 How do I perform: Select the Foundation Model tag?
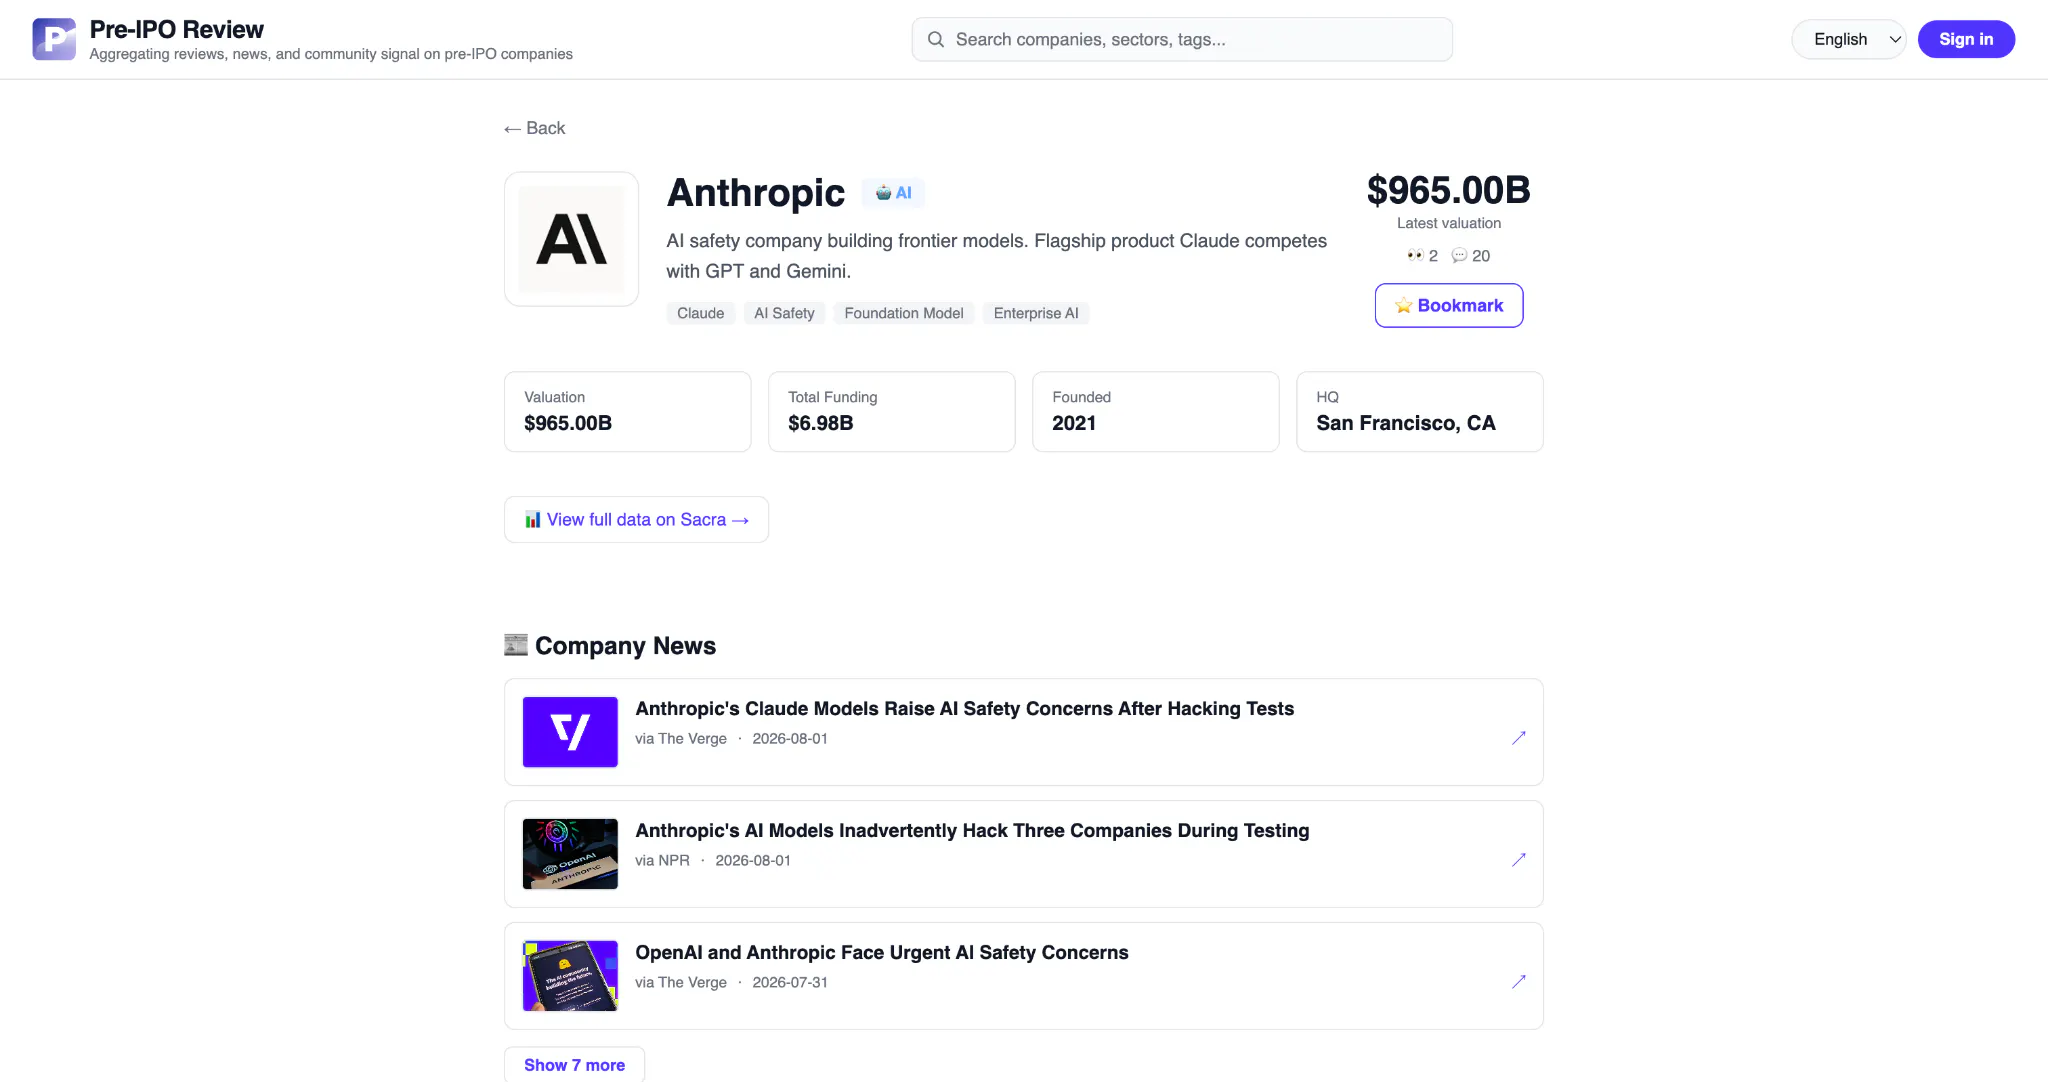point(904,313)
